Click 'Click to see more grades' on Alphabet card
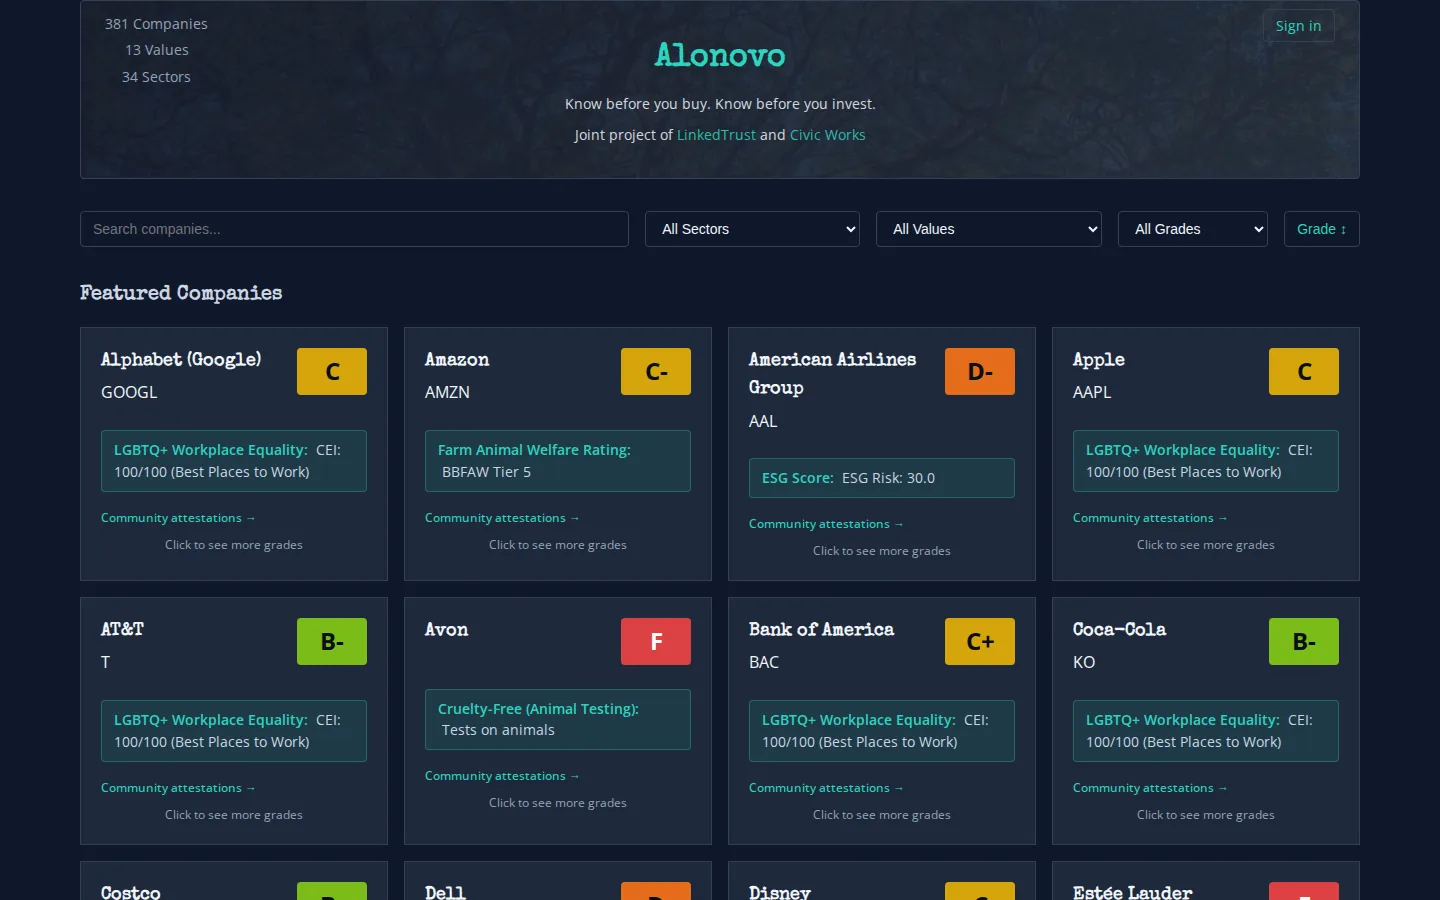 234,545
